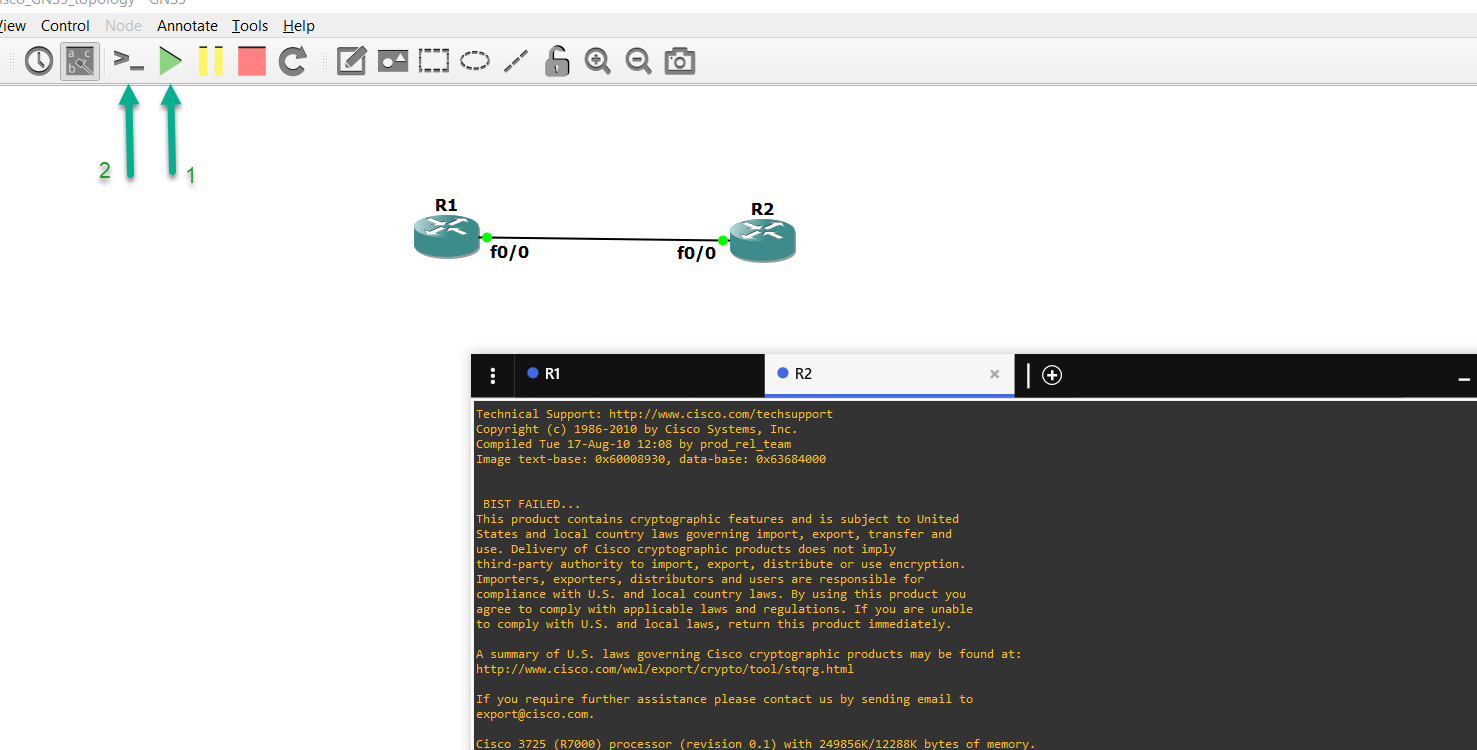The height and width of the screenshot is (750, 1477).
Task: Start all nodes with play button
Action: tap(171, 62)
